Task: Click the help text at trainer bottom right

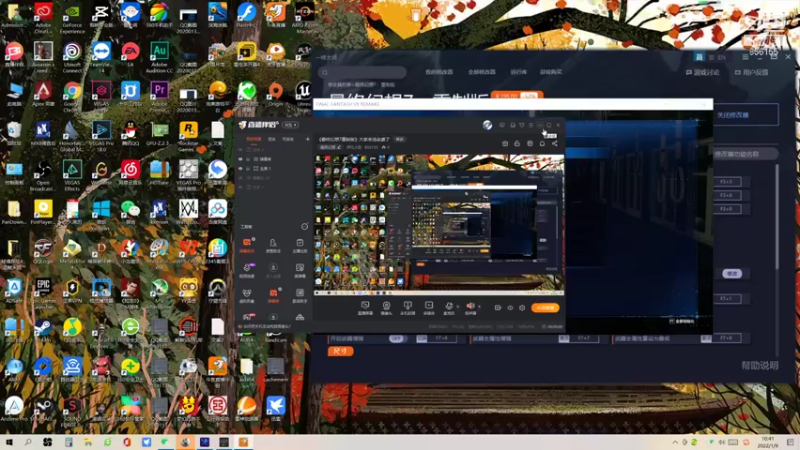Action: [x=760, y=365]
